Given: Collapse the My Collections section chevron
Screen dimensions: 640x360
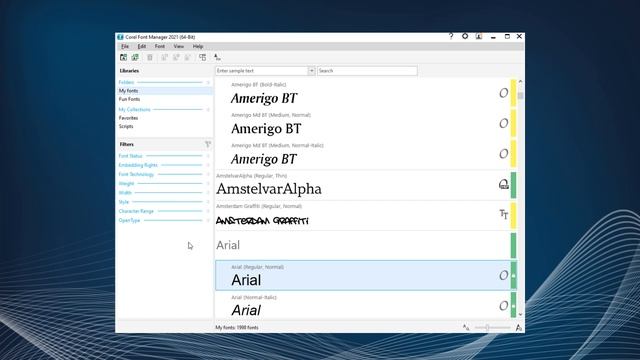Looking at the screenshot, I should click(x=208, y=109).
